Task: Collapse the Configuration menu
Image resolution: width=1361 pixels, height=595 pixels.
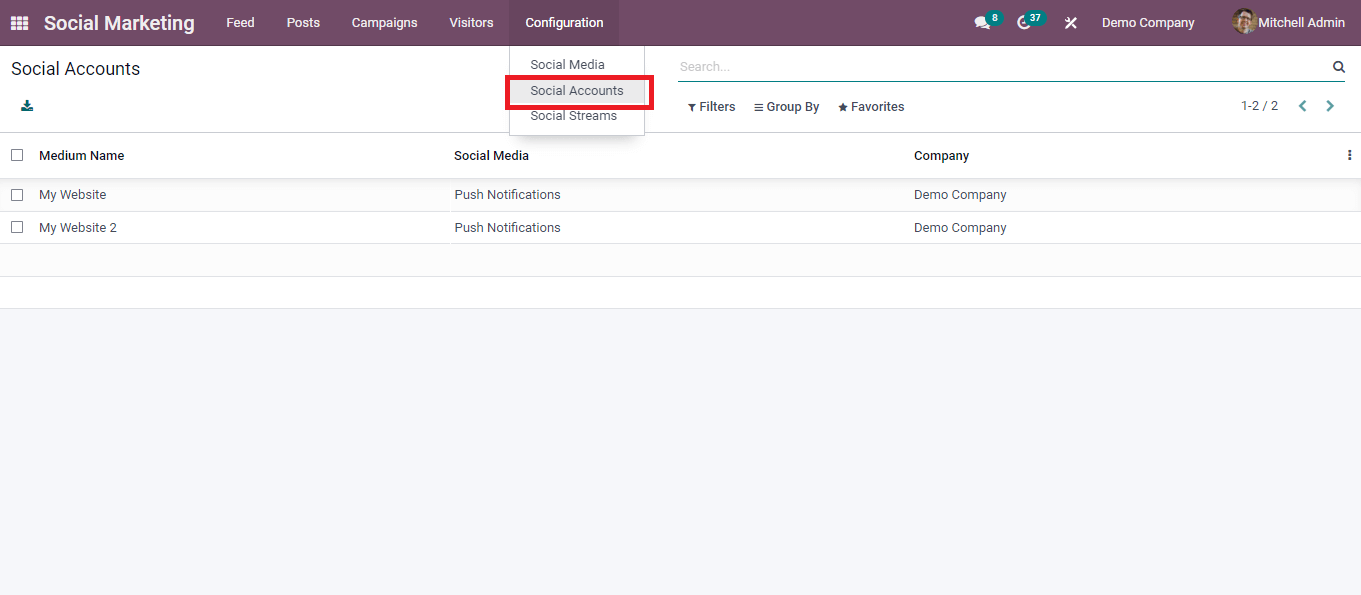Action: pyautogui.click(x=564, y=23)
